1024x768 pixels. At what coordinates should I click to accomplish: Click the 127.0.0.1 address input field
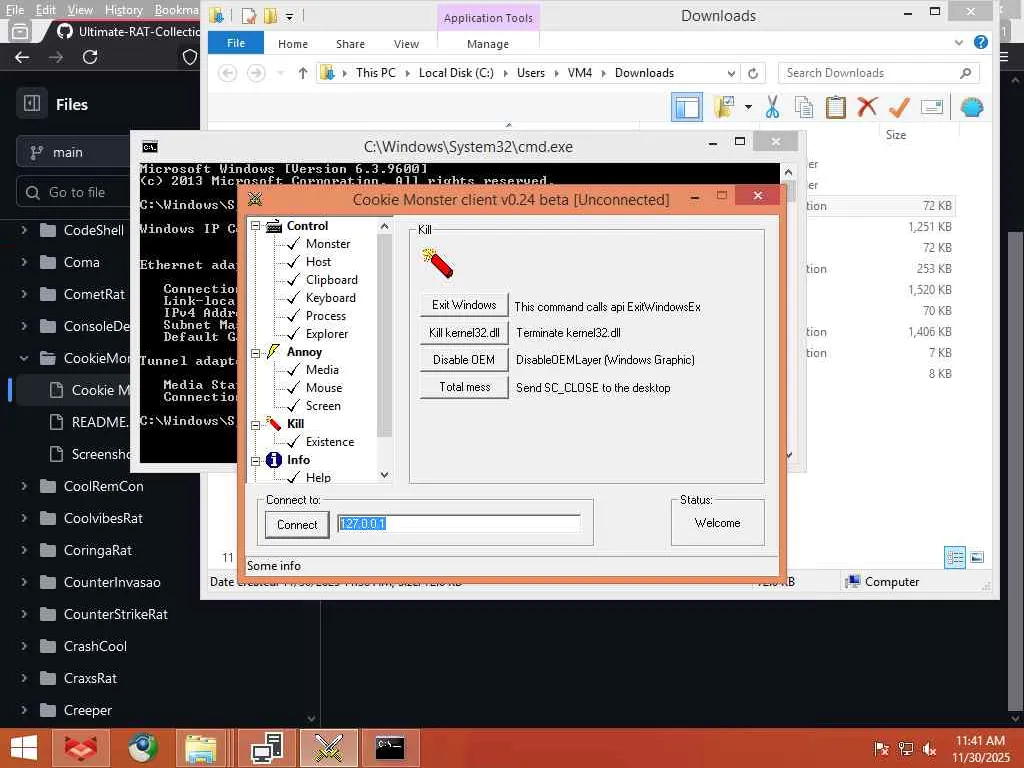point(458,523)
